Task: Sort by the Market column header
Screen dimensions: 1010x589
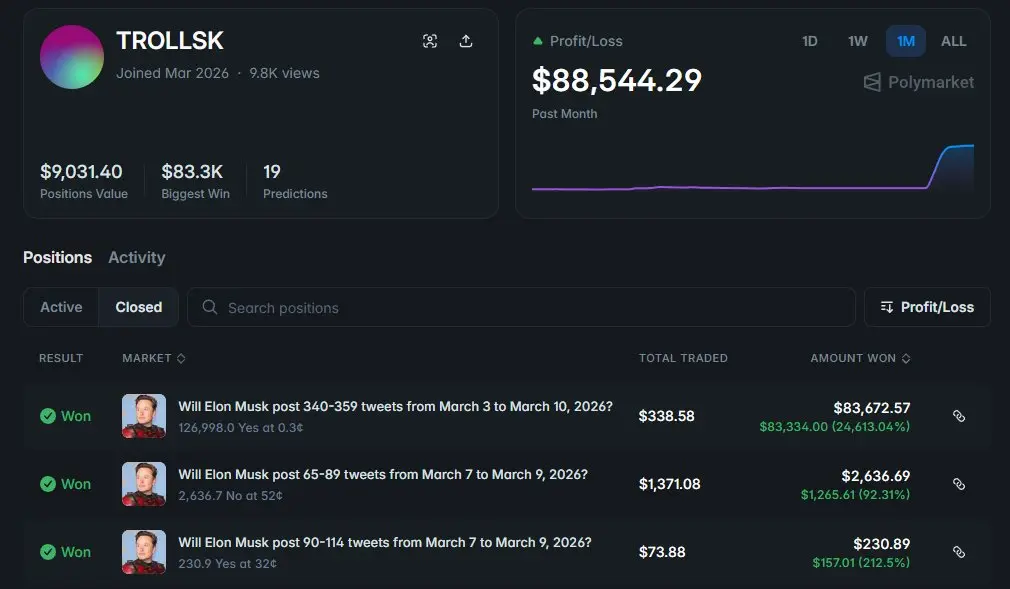Action: [x=154, y=358]
